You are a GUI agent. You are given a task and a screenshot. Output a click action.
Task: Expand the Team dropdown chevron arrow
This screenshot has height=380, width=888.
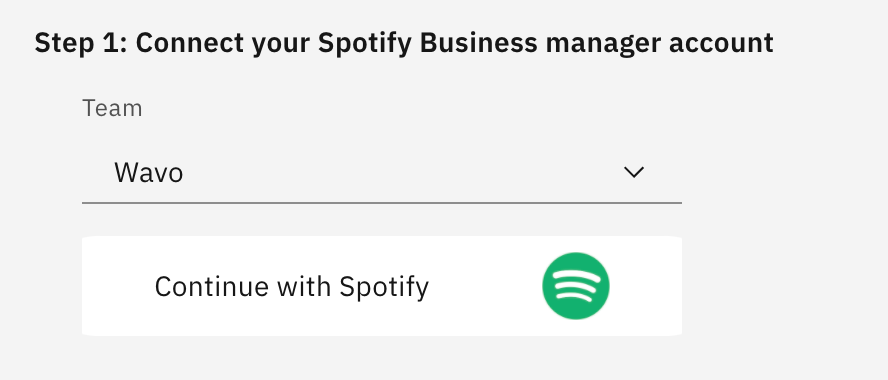634,172
